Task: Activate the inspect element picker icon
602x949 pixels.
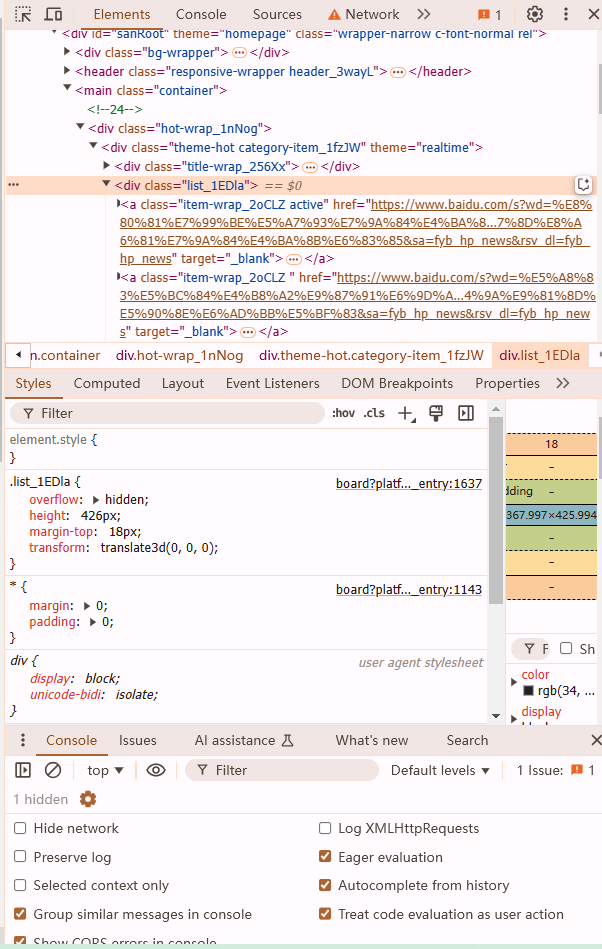Action: coord(22,15)
